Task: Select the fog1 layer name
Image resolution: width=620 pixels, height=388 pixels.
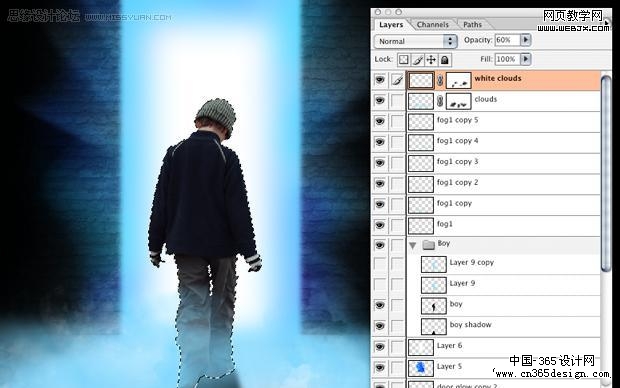Action: tap(445, 224)
